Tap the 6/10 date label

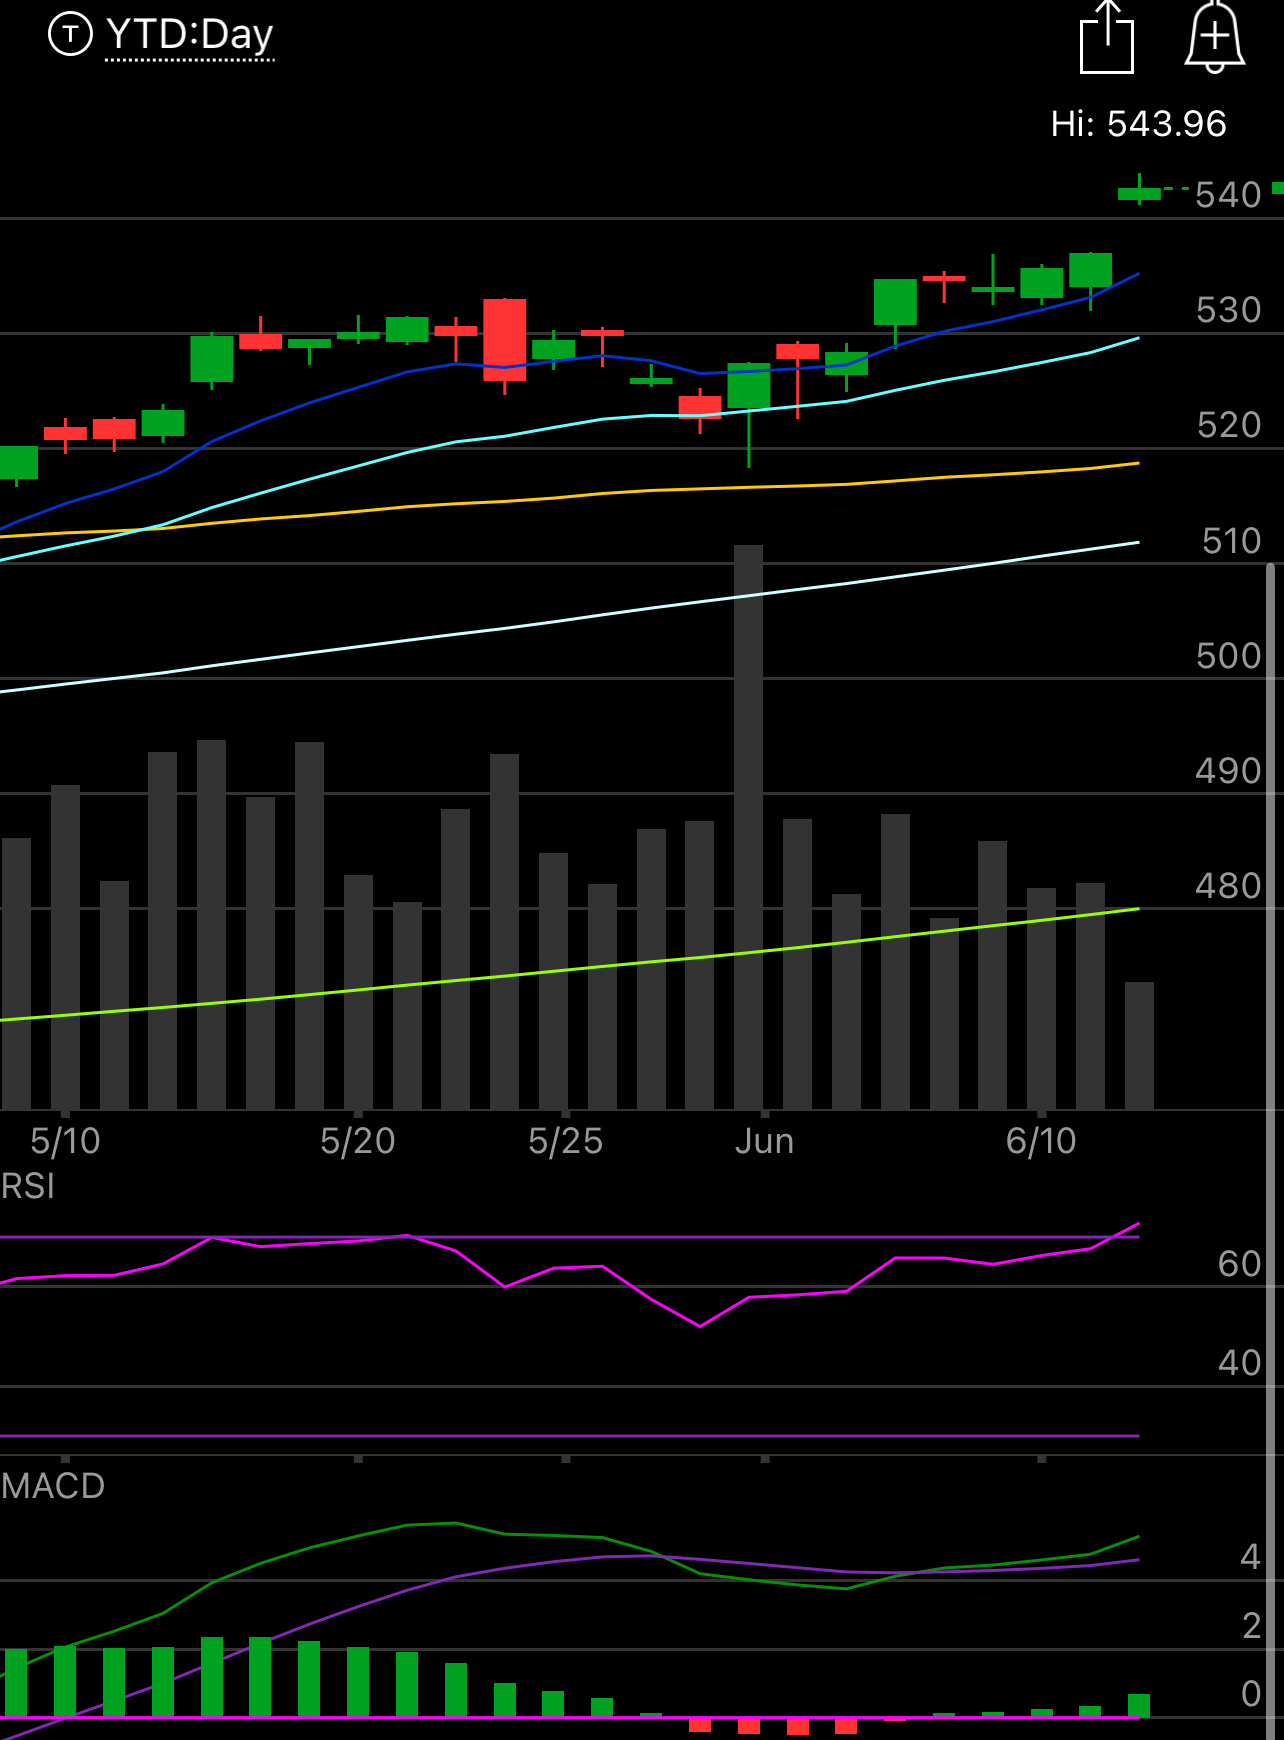point(1041,1141)
